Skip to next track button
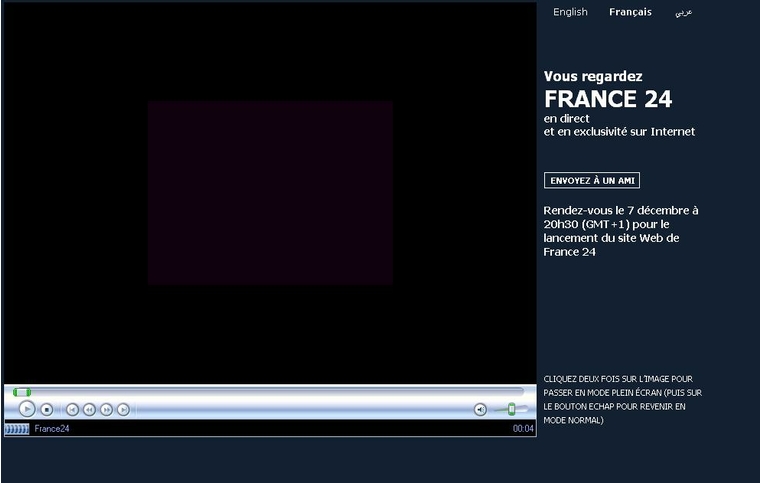Screen dimensions: 760x483 (x=124, y=410)
